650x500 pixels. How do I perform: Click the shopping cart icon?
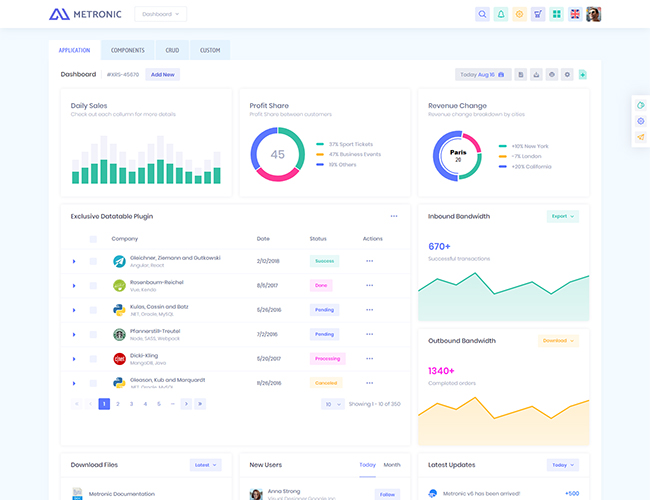coord(538,14)
